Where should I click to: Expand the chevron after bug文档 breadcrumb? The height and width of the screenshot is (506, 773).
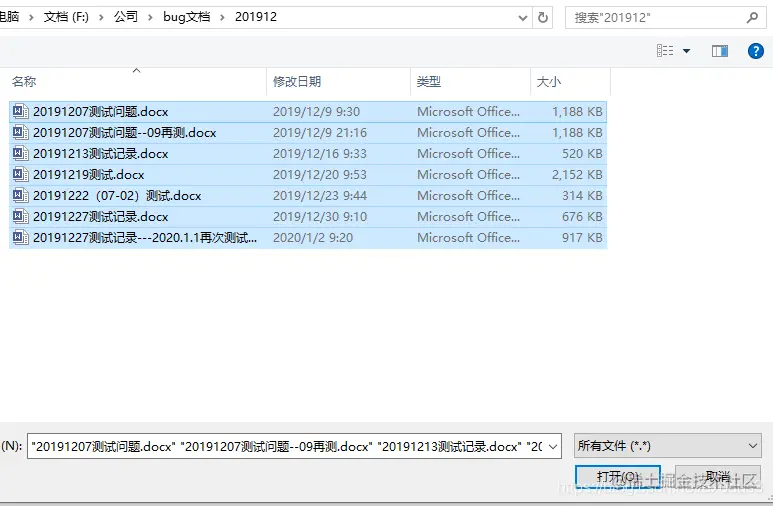pos(222,18)
